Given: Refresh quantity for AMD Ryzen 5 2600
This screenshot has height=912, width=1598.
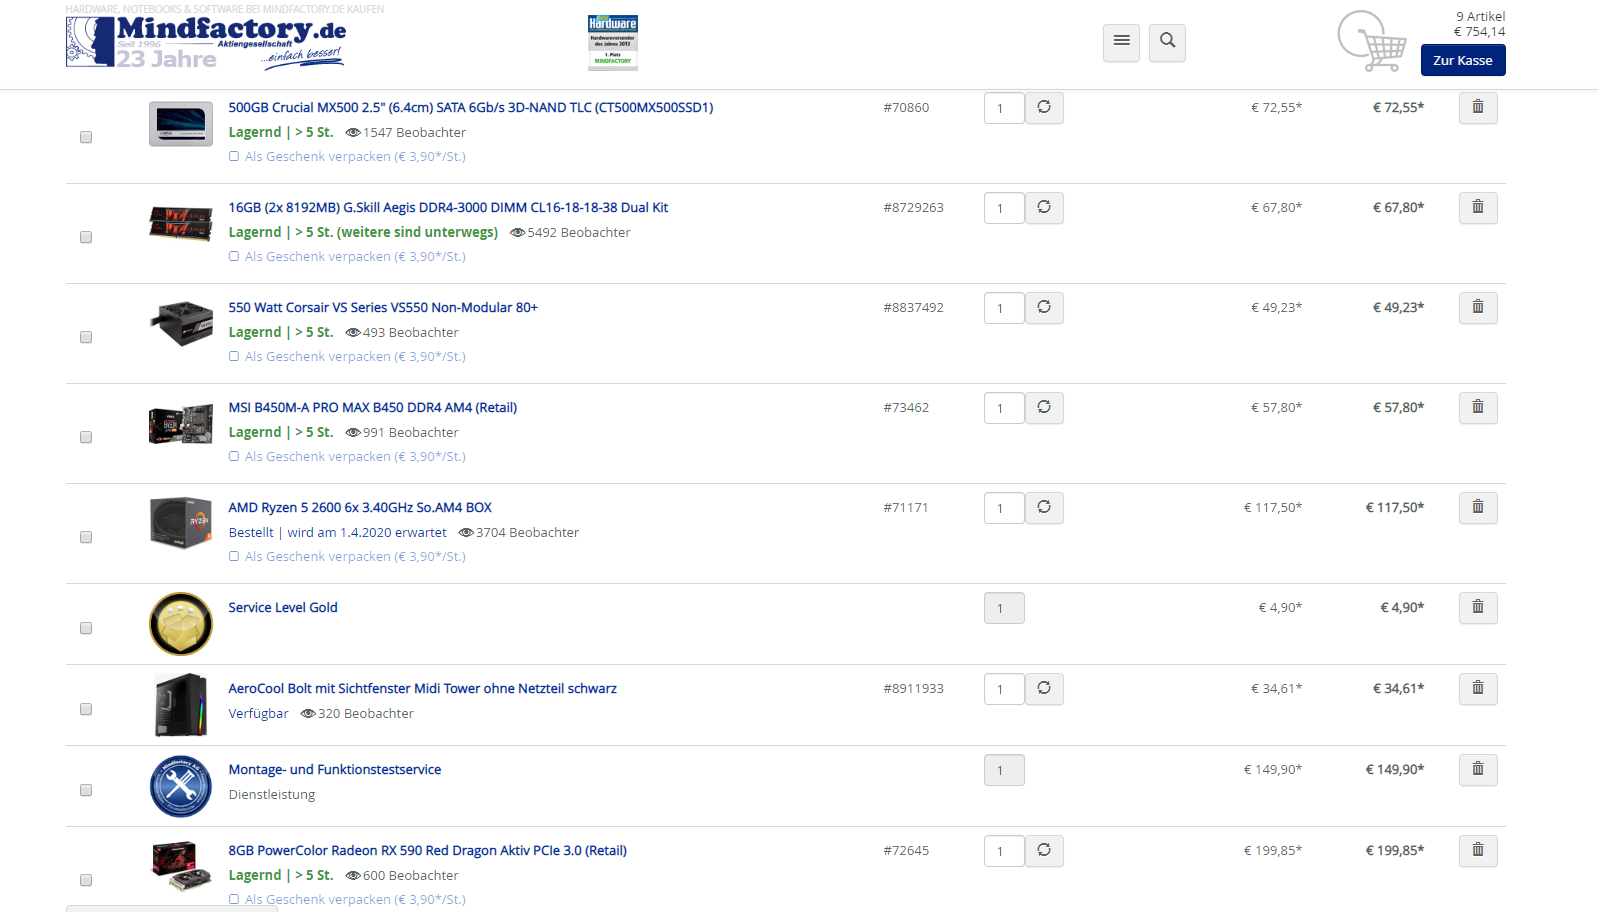Looking at the screenshot, I should [x=1044, y=508].
